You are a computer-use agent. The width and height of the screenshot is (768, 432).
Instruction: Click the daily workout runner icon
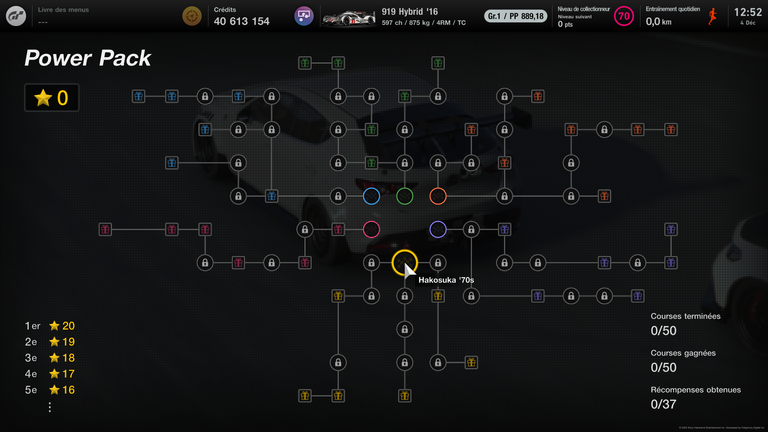pyautogui.click(x=713, y=16)
